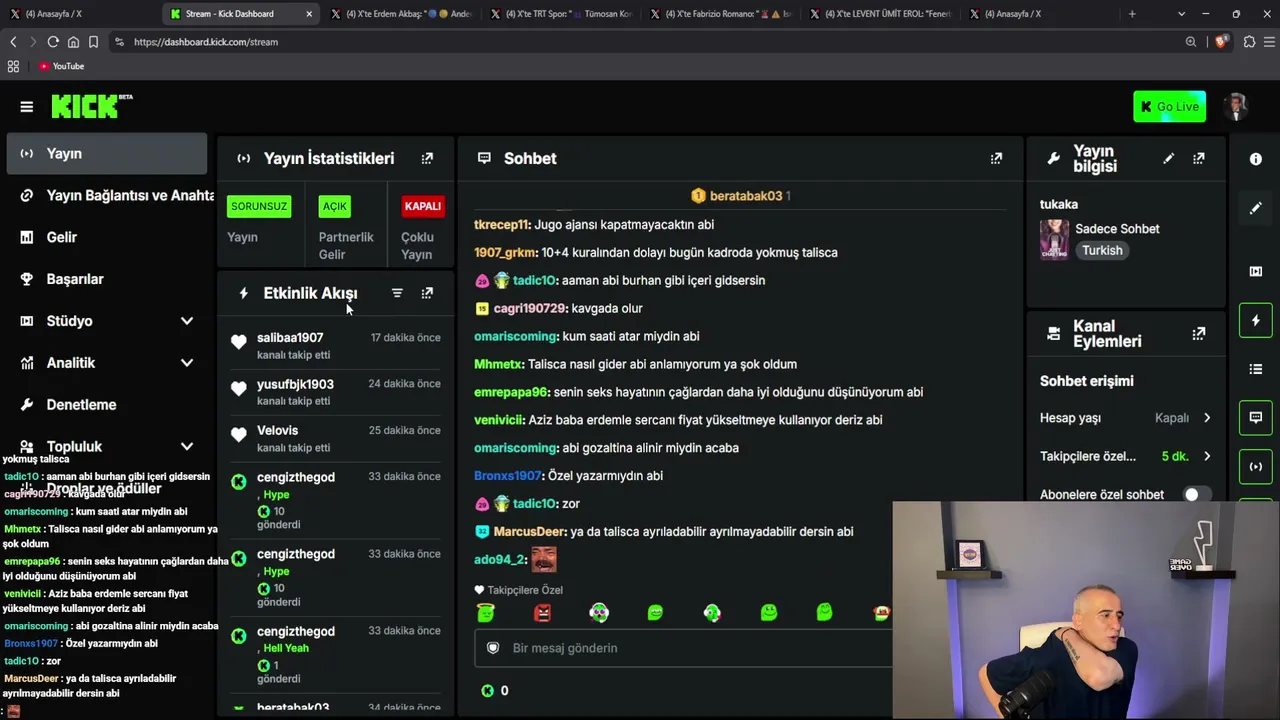Expand the Topluluk sidebar section
1280x720 pixels.
[x=186, y=447]
